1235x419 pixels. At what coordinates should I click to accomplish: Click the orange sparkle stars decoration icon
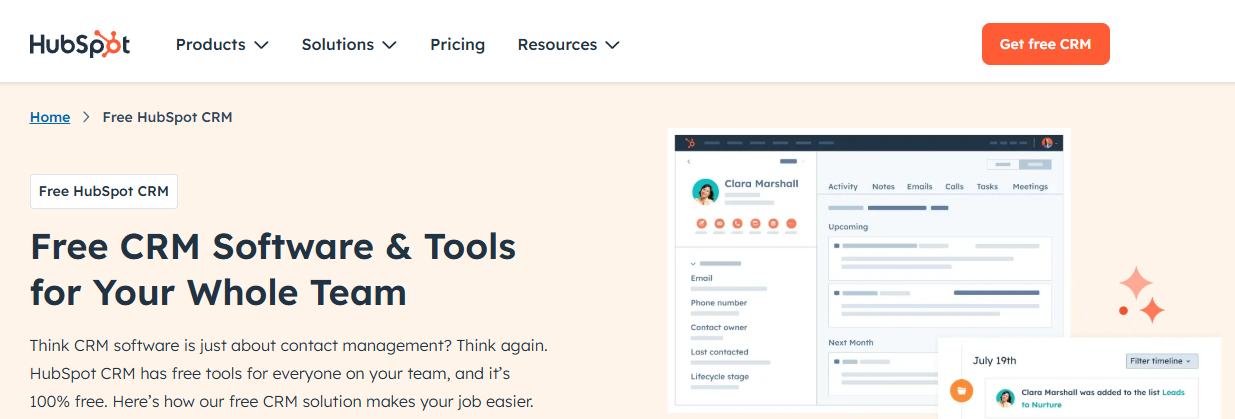coord(1141,296)
